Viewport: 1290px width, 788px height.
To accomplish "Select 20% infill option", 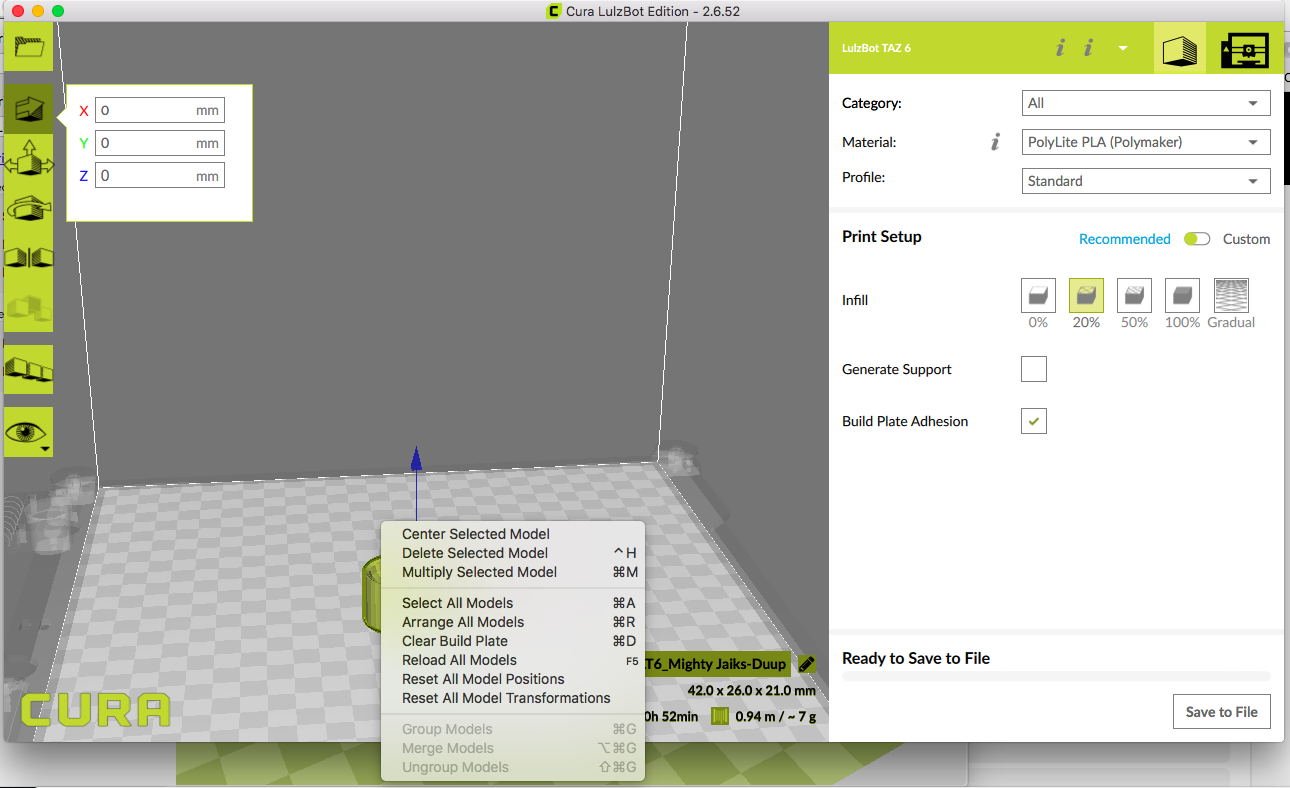I will pyautogui.click(x=1086, y=296).
